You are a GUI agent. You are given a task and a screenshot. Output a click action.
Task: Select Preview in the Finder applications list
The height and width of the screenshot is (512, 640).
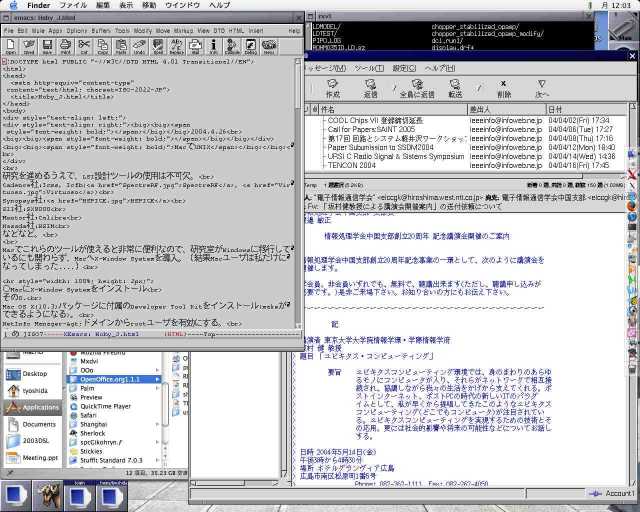pos(91,397)
